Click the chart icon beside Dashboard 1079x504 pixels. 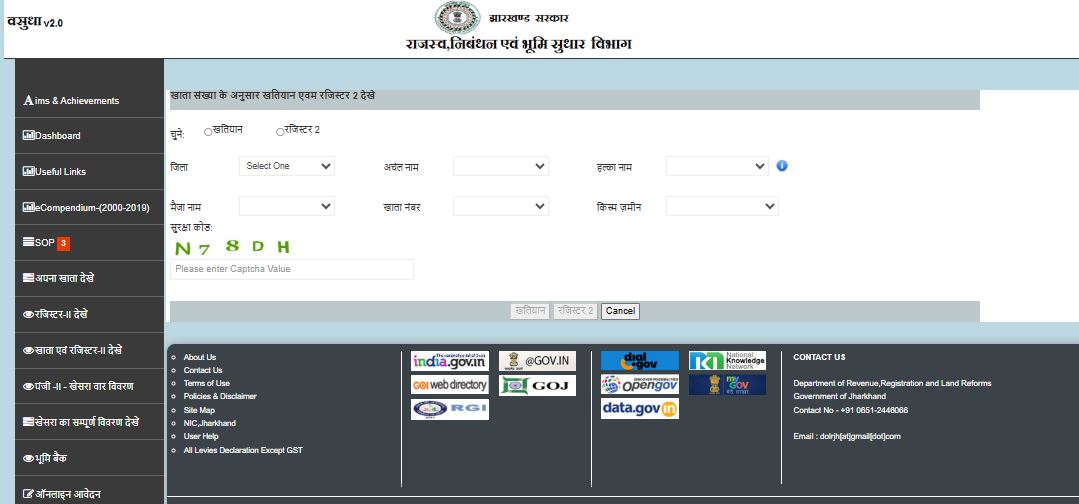28,136
